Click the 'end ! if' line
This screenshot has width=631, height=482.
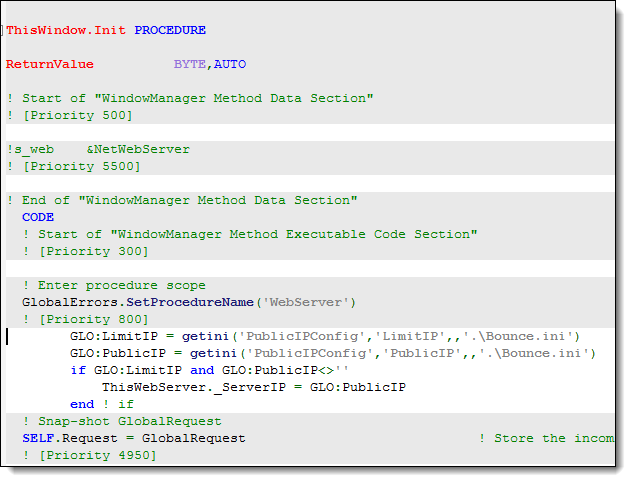101,404
